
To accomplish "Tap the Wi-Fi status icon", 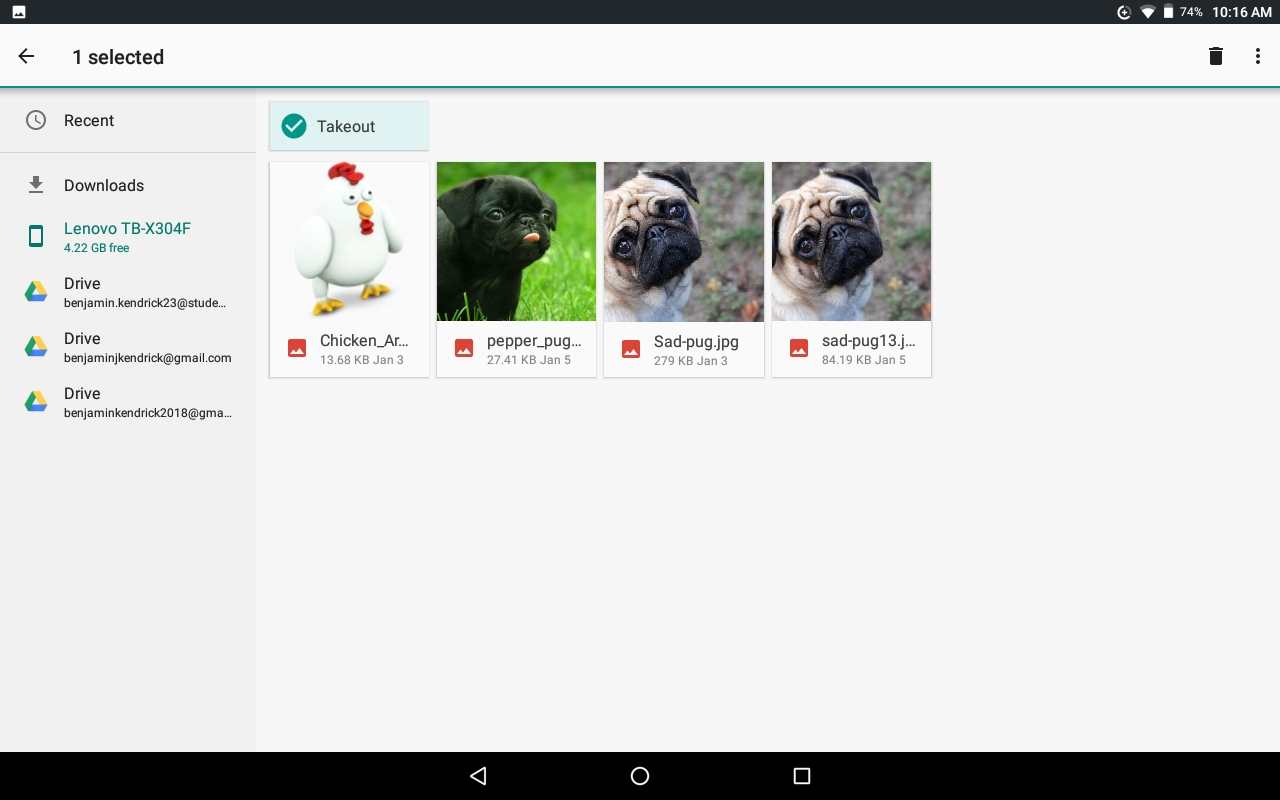I will point(1148,12).
